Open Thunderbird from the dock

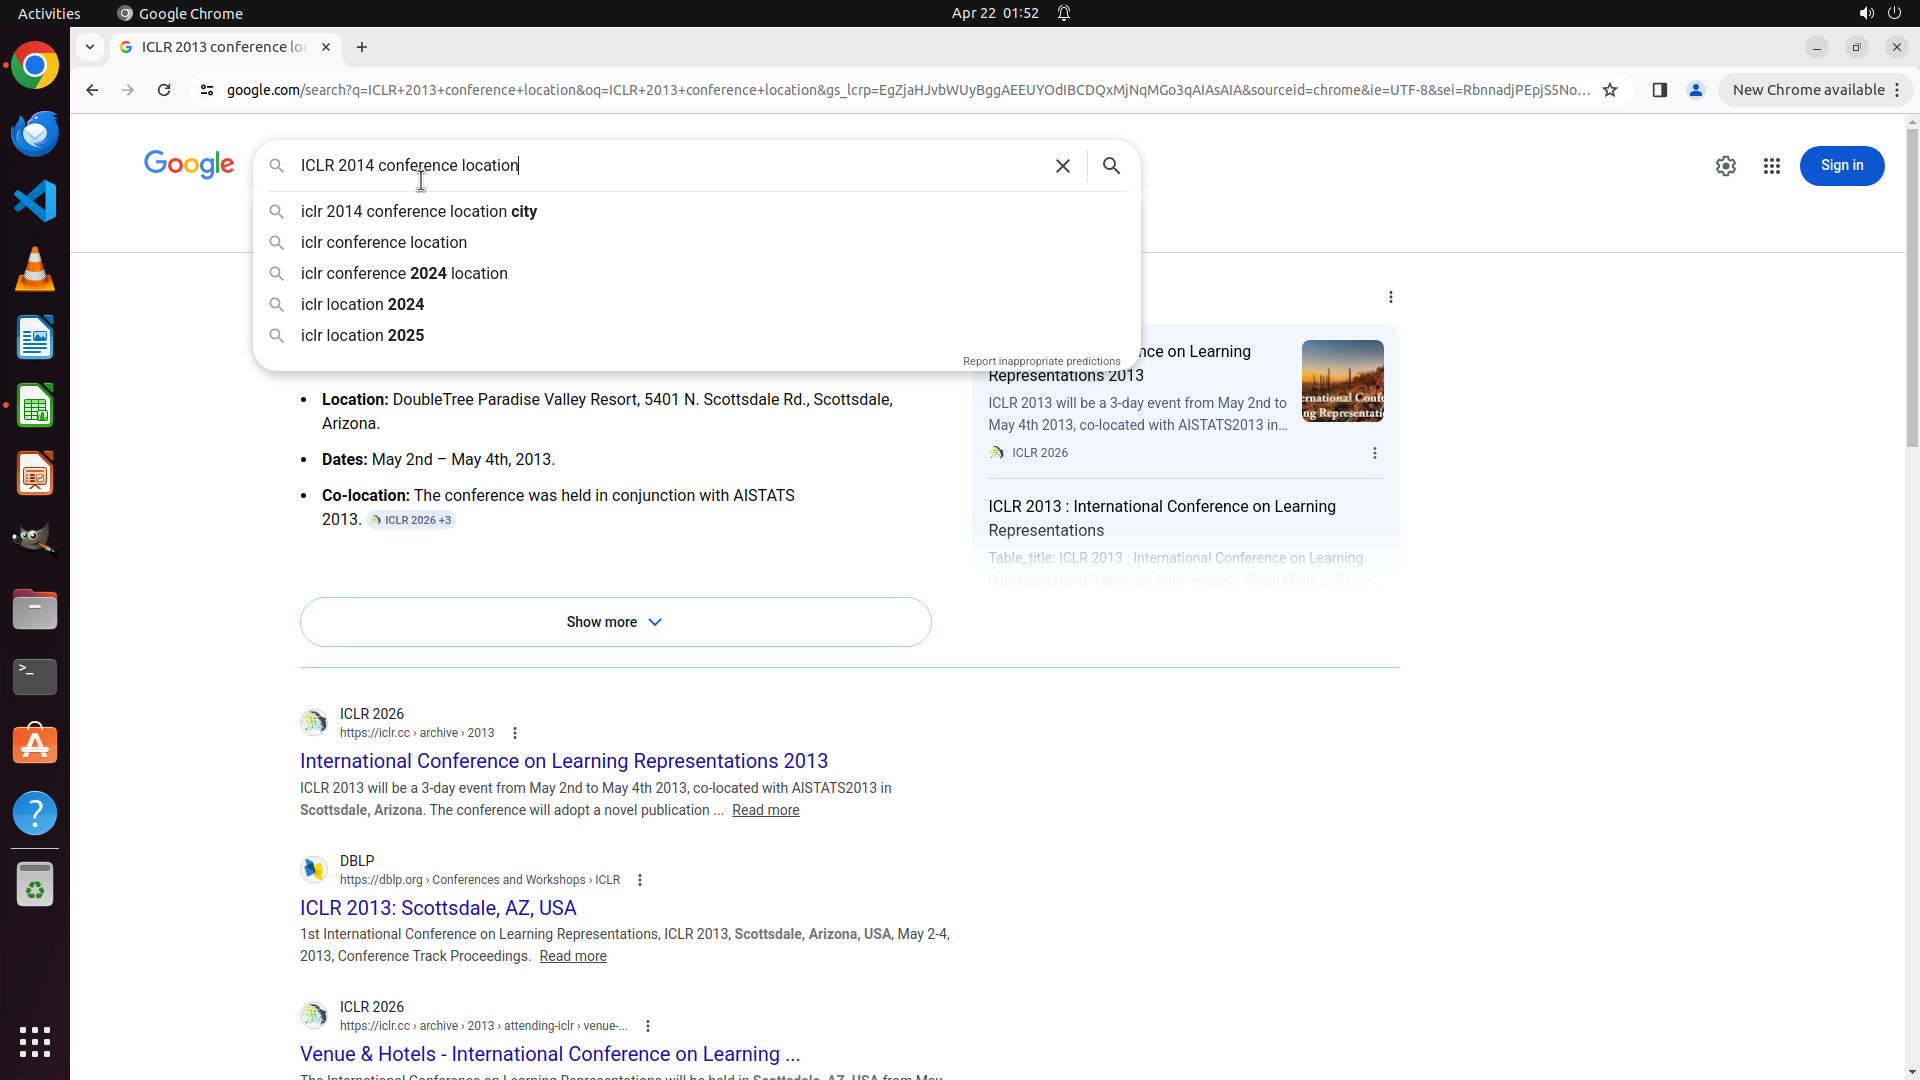[35, 133]
